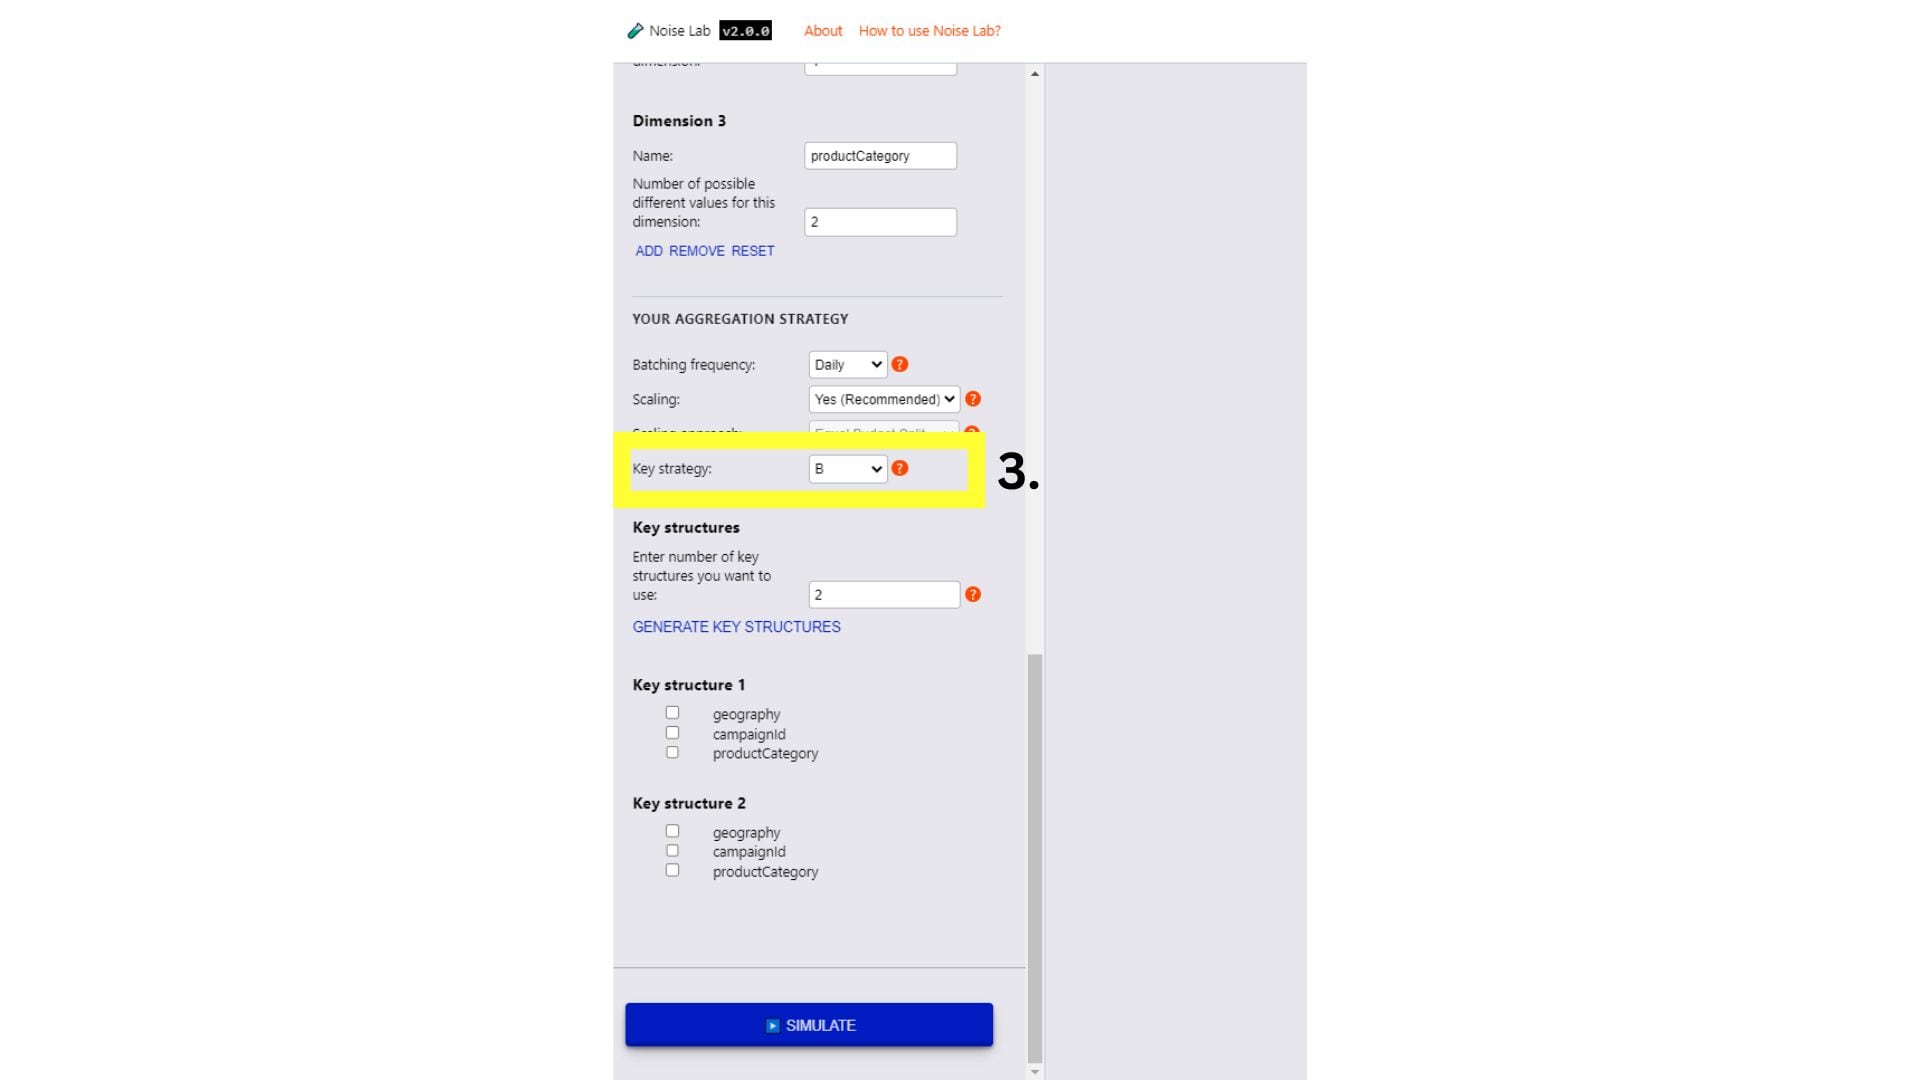
Task: Click the productCategory name input field
Action: tap(881, 156)
